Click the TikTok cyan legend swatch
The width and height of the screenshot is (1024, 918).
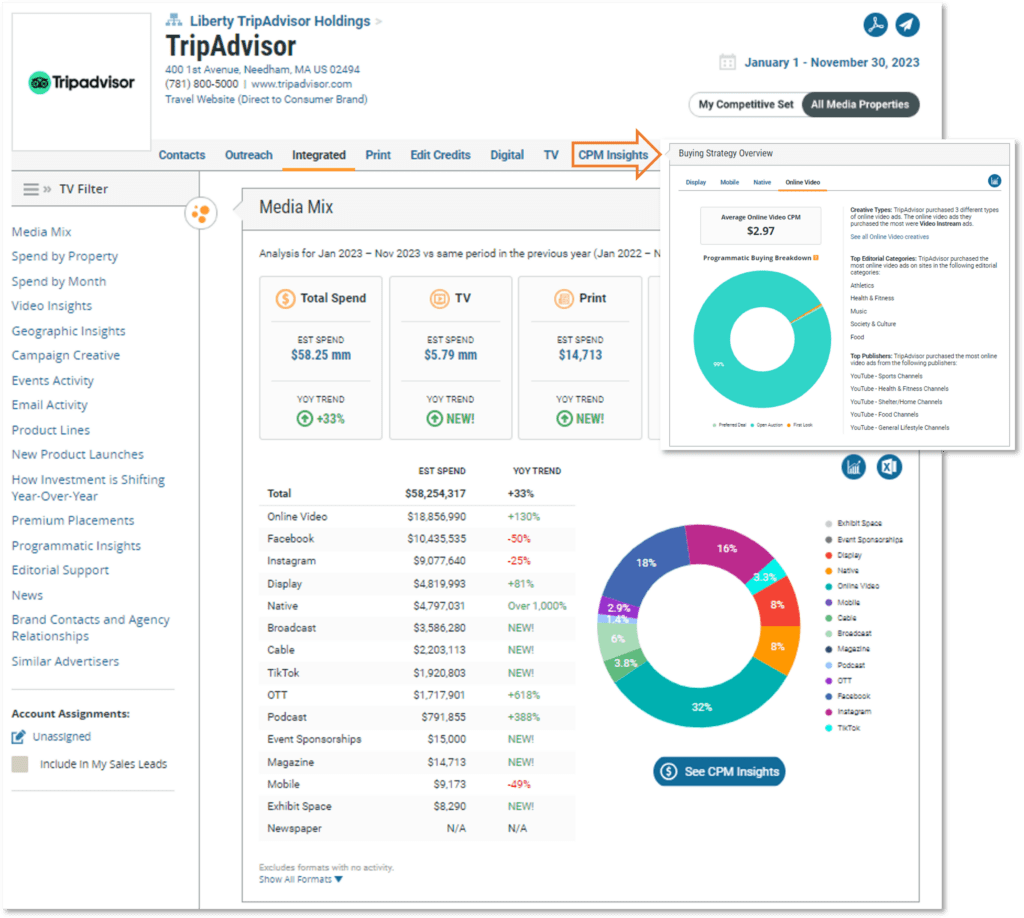pyautogui.click(x=829, y=728)
